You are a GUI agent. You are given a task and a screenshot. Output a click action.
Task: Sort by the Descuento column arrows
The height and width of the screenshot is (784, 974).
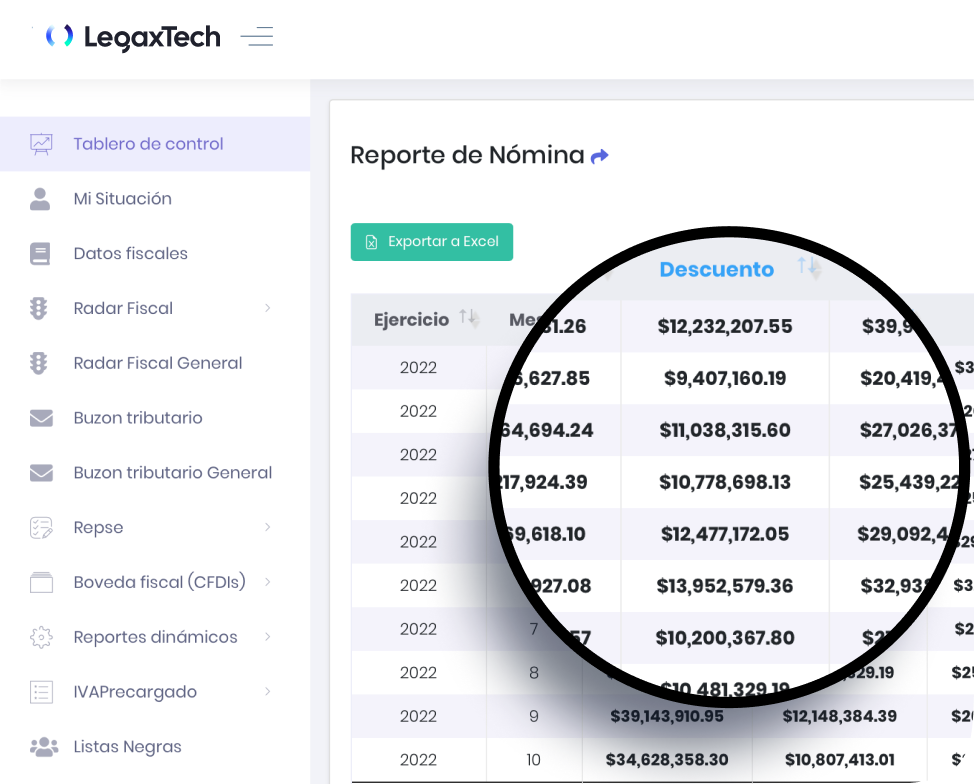click(x=808, y=267)
